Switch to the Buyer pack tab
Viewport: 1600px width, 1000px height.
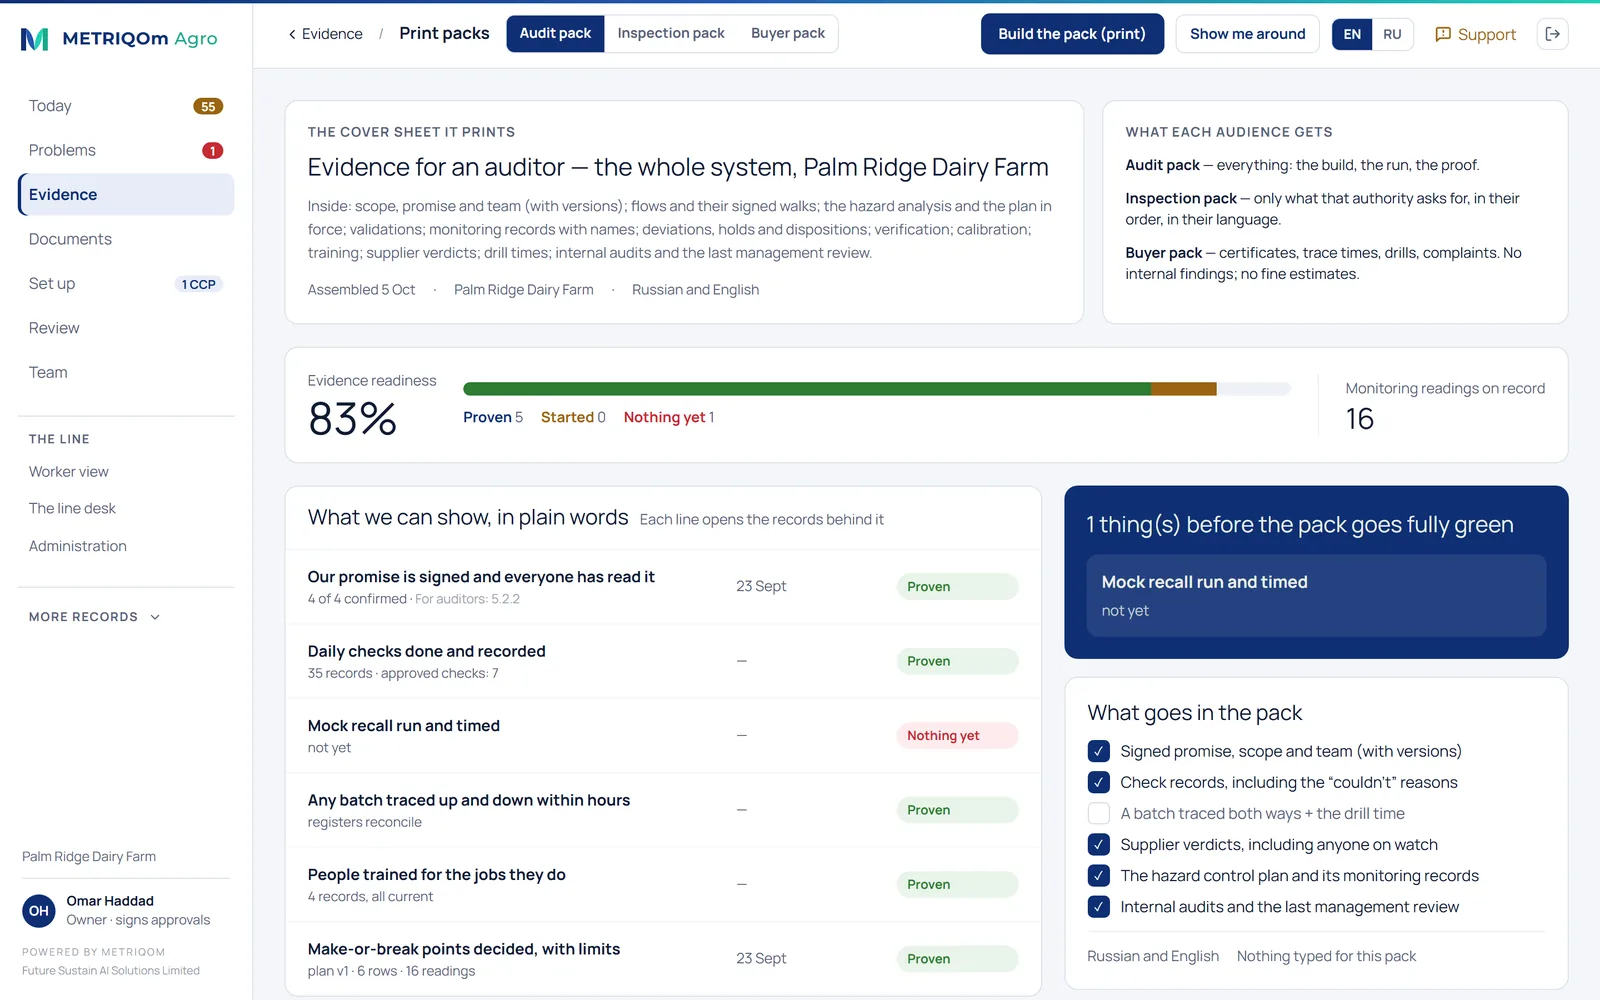788,34
